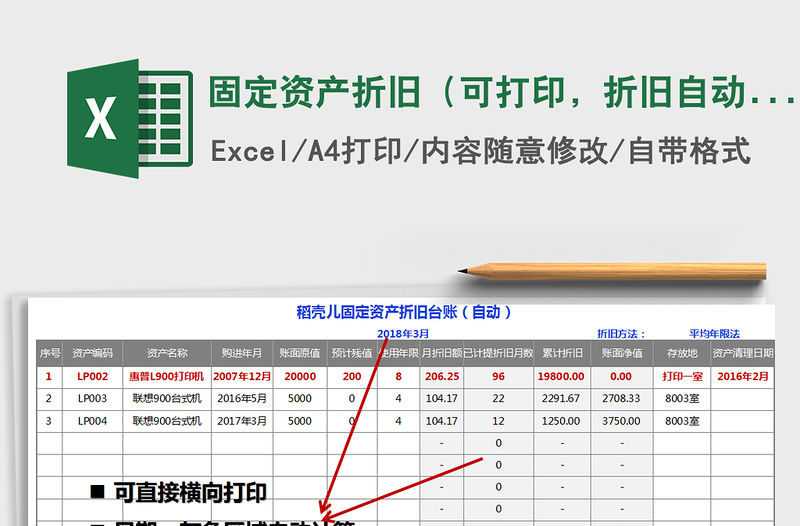Click accumulated depreciation cell 1250.00
Viewport: 800px width, 526px height.
562,421
